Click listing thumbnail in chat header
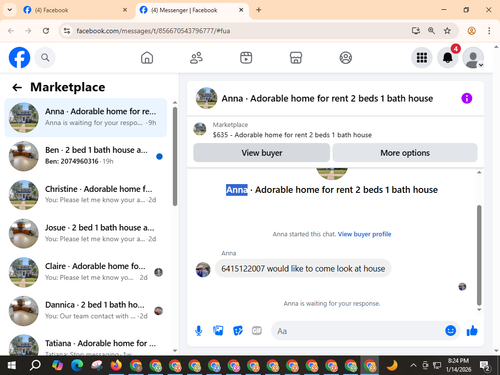 point(206,98)
